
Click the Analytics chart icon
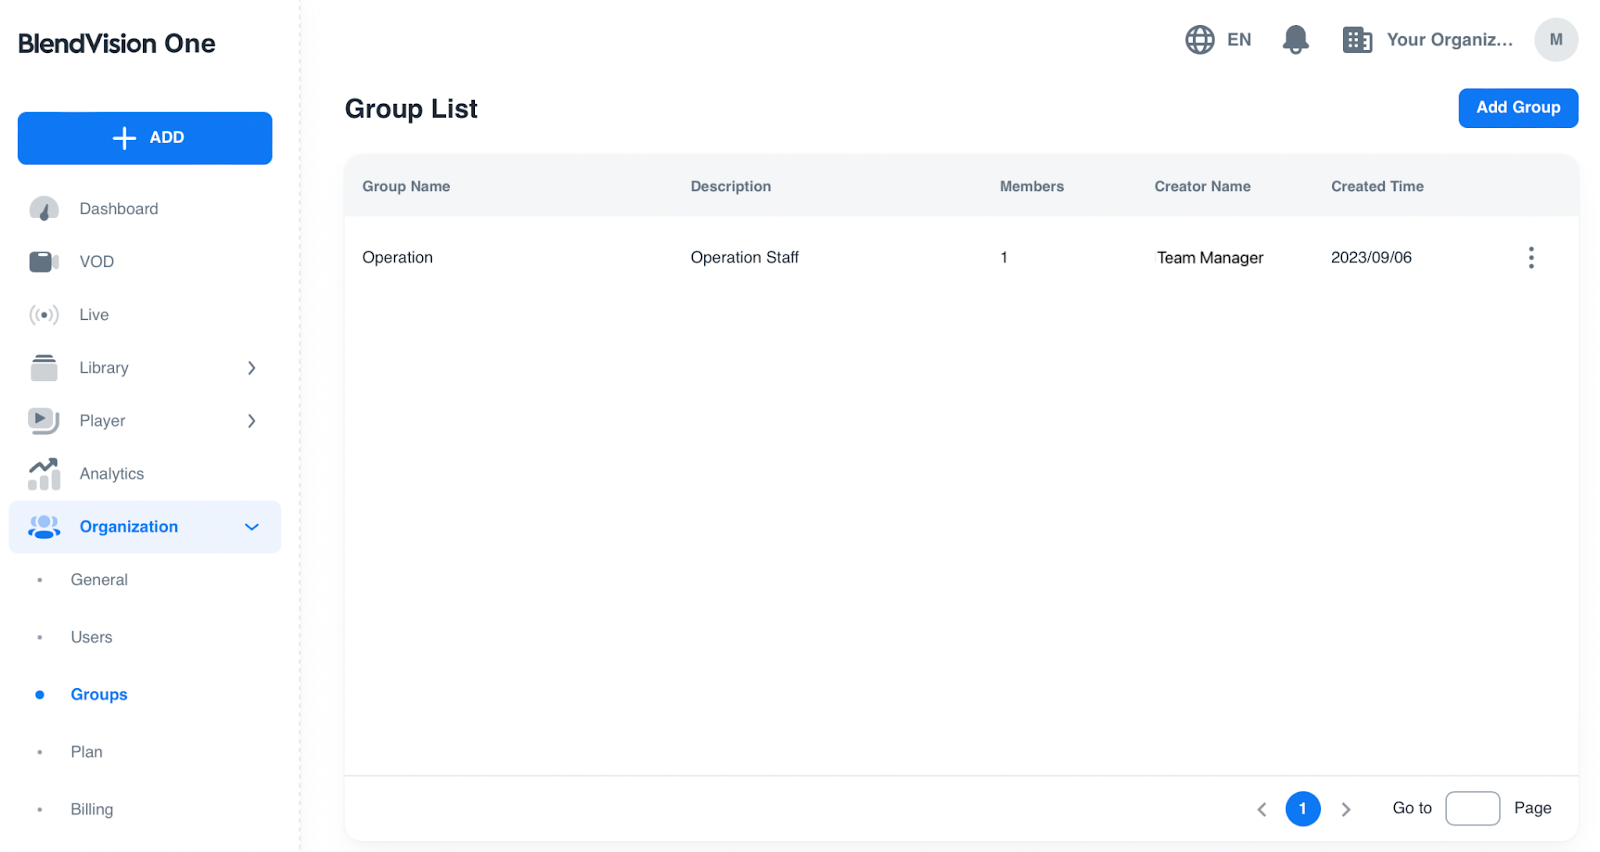point(44,474)
